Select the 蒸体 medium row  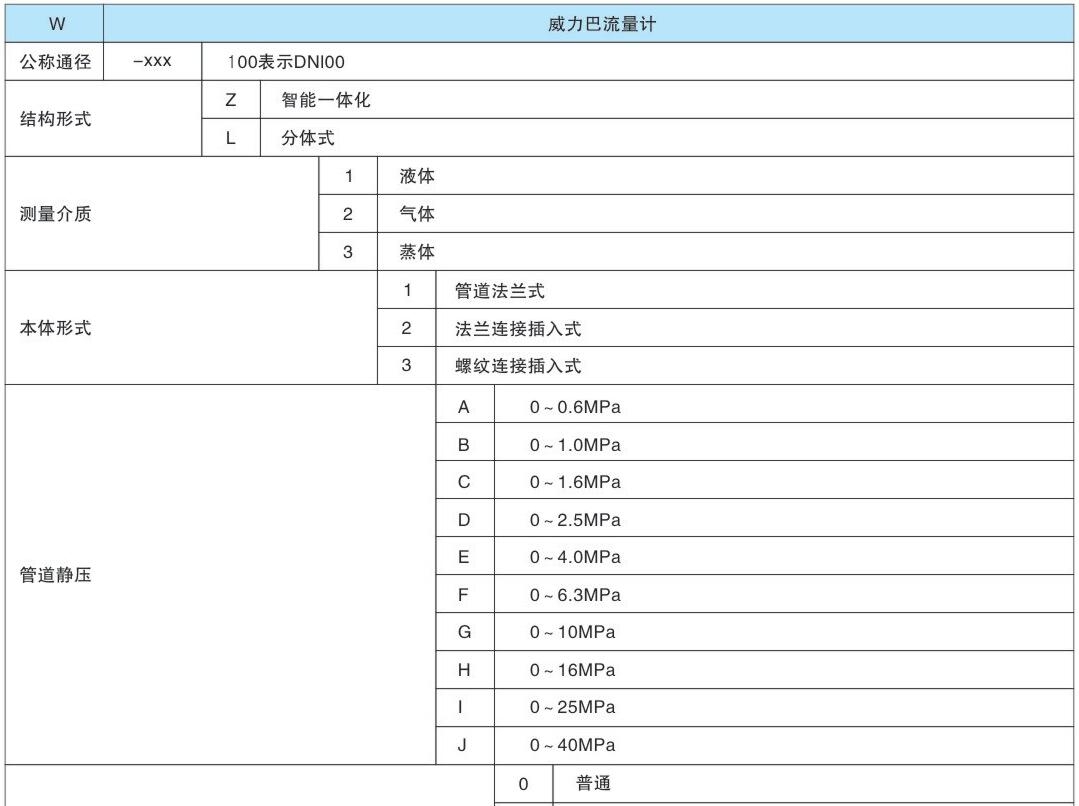click(417, 252)
